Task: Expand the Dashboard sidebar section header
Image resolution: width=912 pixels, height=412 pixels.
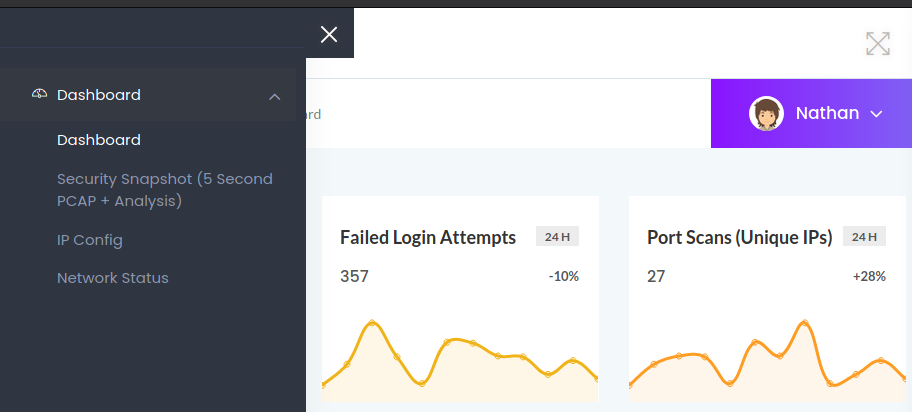Action: (x=98, y=95)
